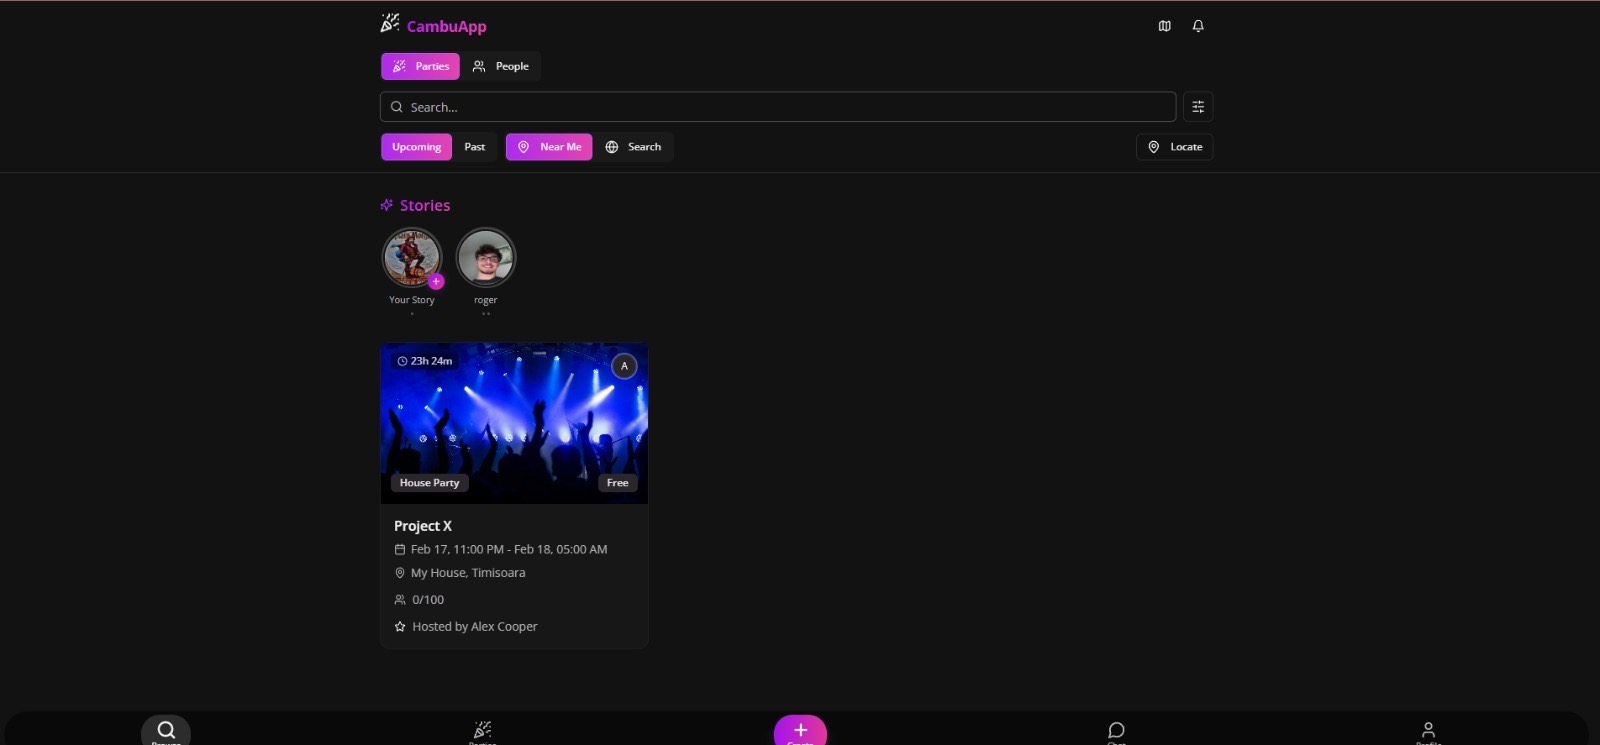
Task: Click the Locate button
Action: (x=1175, y=147)
